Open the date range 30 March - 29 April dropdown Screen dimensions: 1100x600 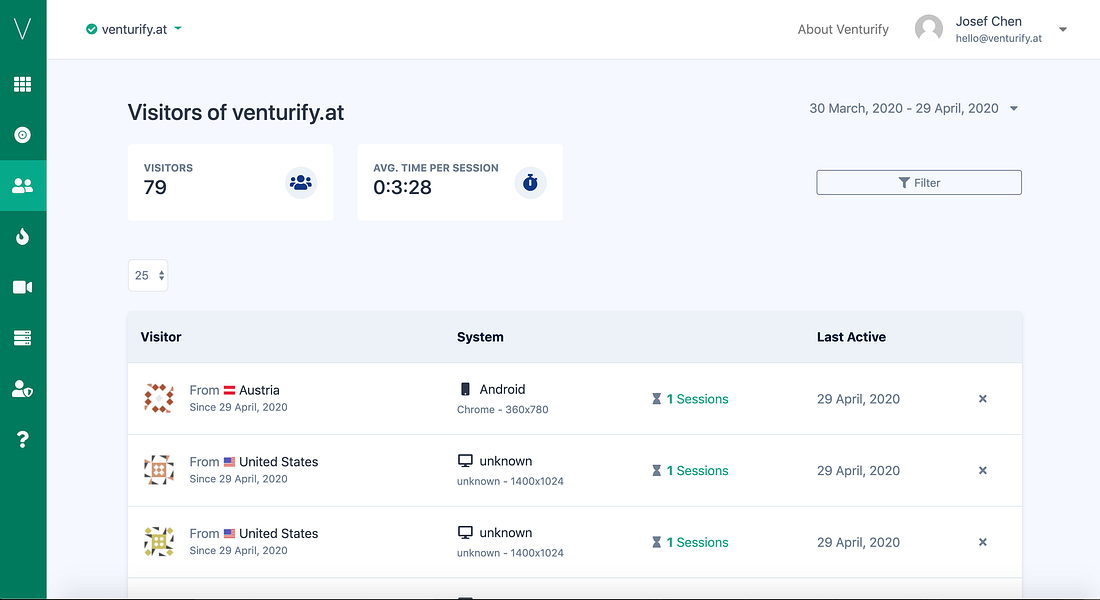pyautogui.click(x=913, y=108)
